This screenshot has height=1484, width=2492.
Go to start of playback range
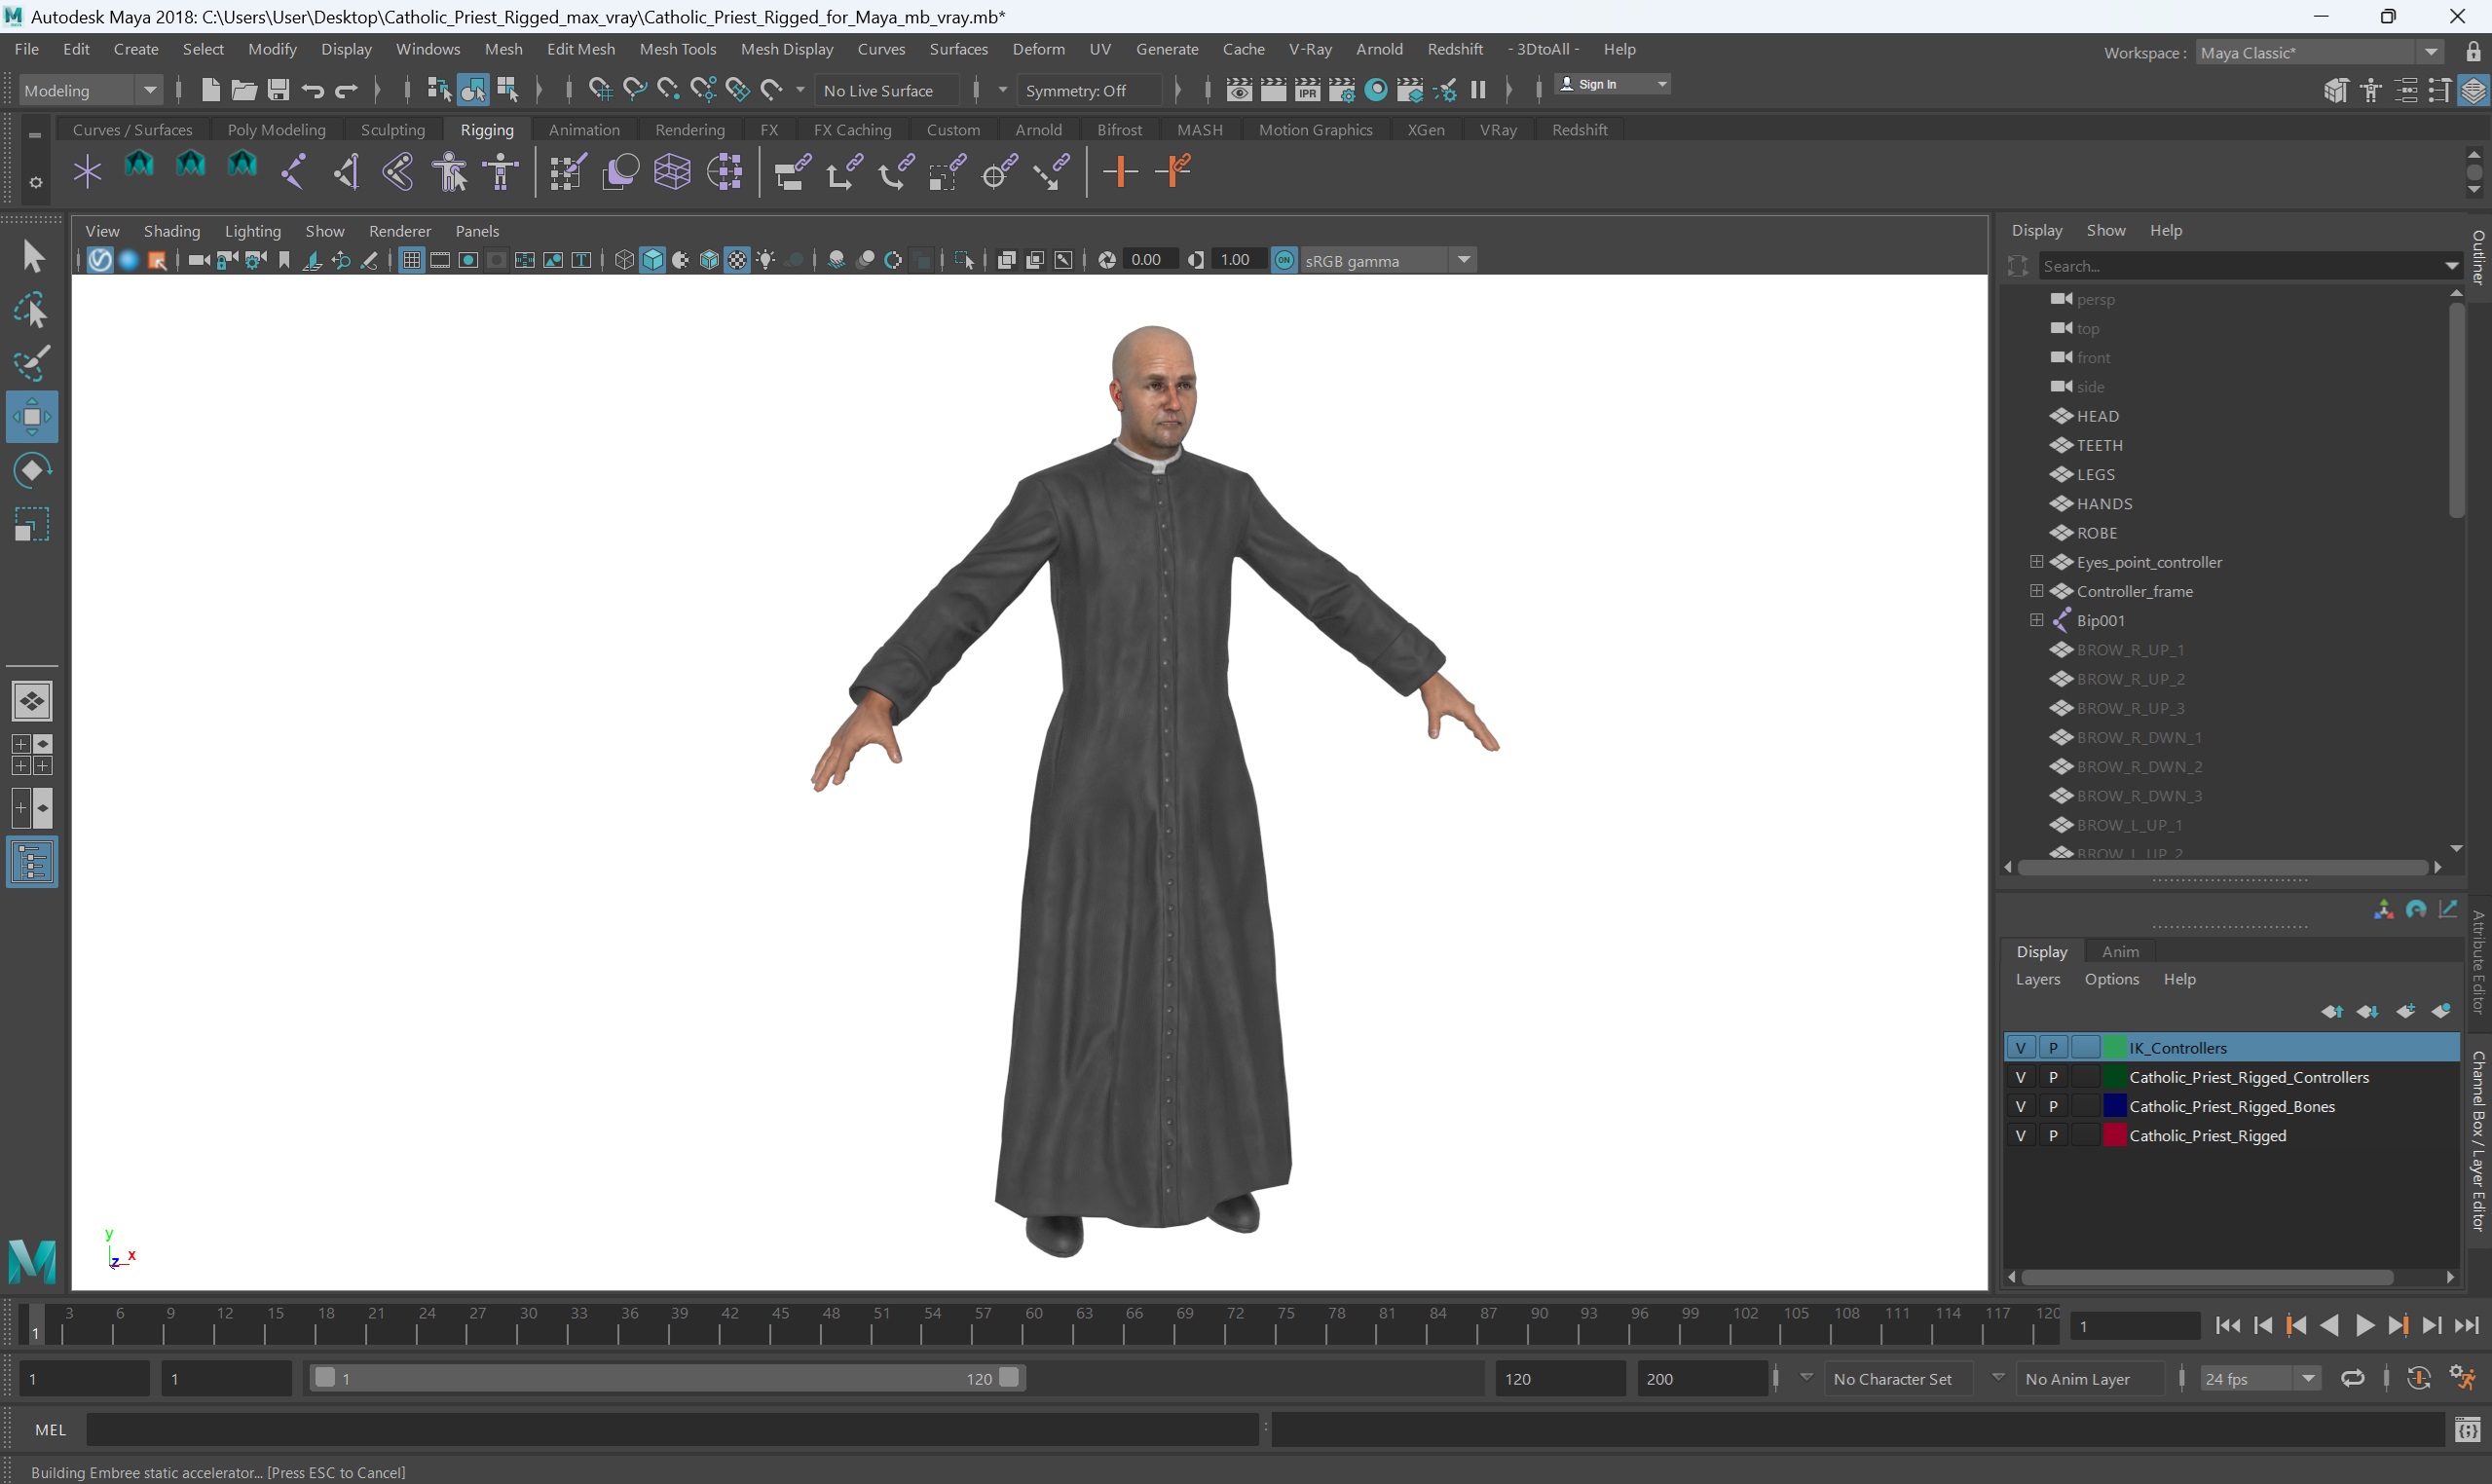[2228, 1325]
